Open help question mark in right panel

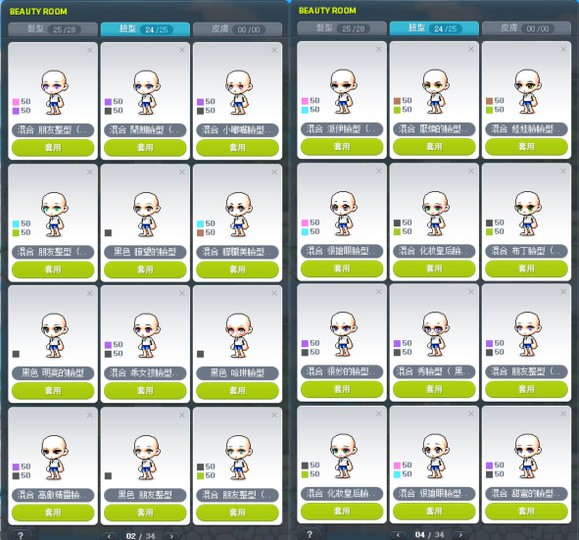click(309, 534)
